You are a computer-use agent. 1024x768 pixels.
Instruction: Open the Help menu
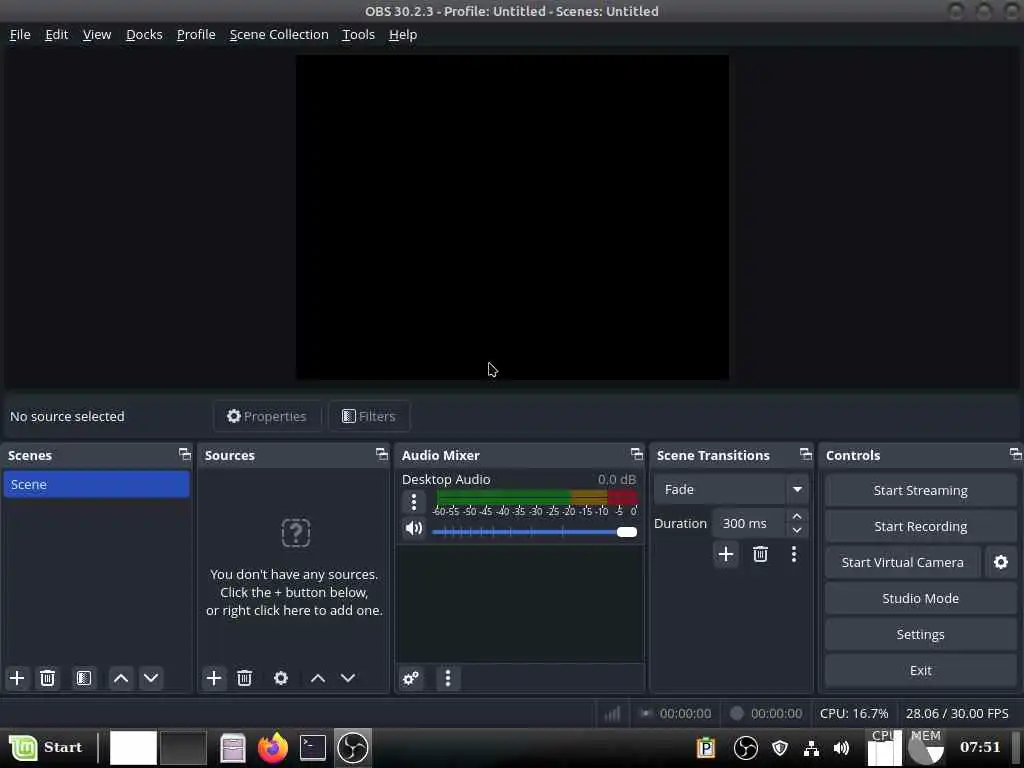click(x=403, y=35)
